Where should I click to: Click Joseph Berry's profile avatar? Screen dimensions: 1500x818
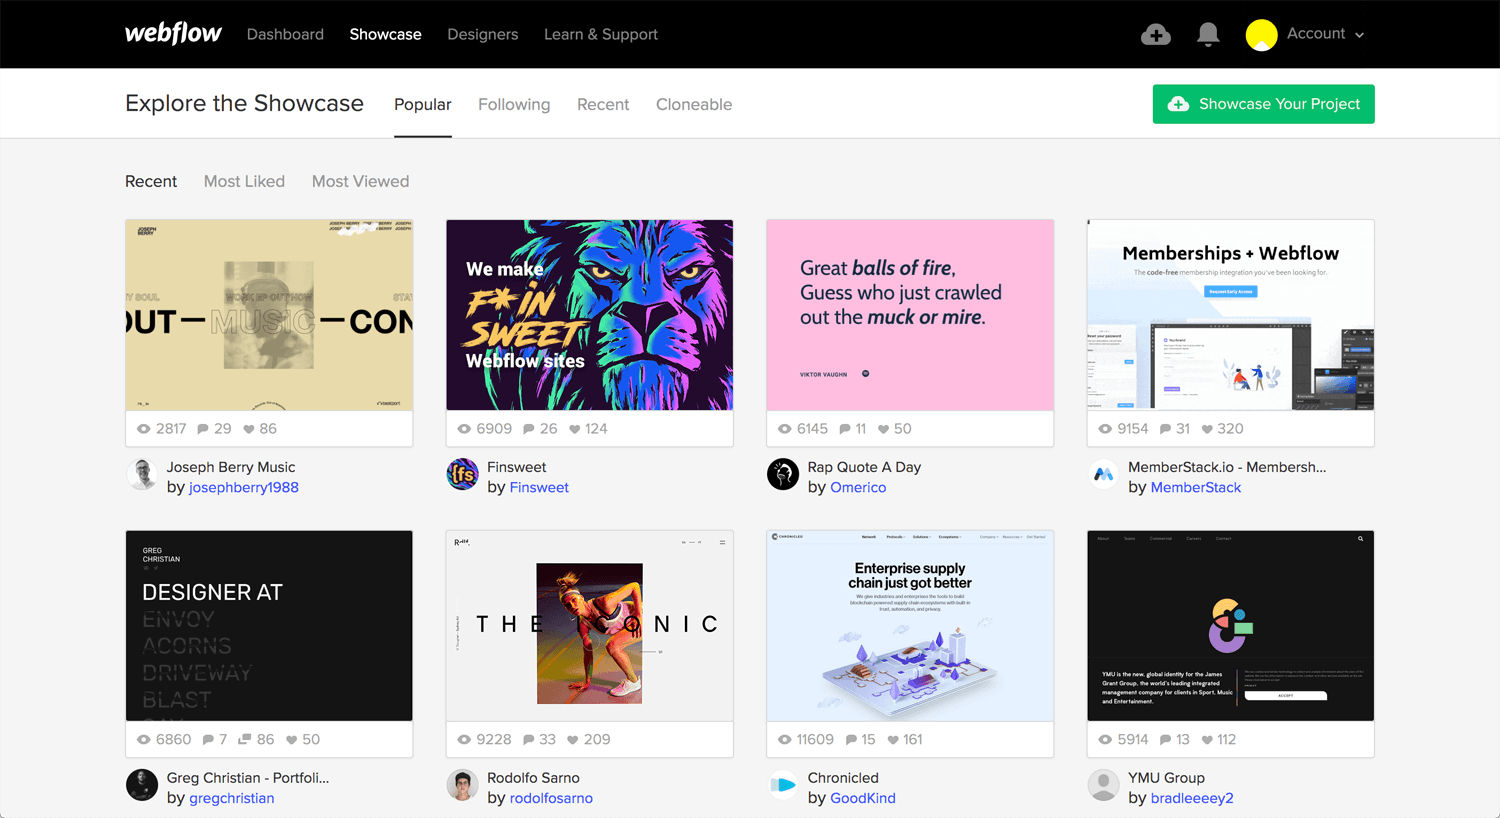(x=142, y=474)
